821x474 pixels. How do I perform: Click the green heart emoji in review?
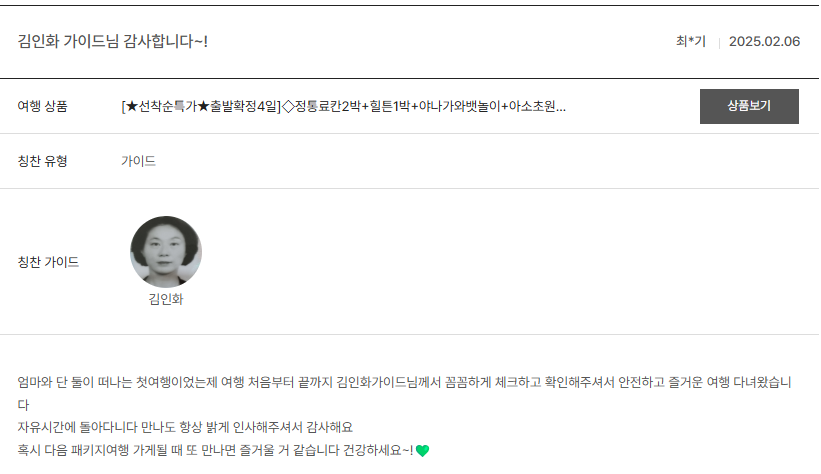(423, 450)
